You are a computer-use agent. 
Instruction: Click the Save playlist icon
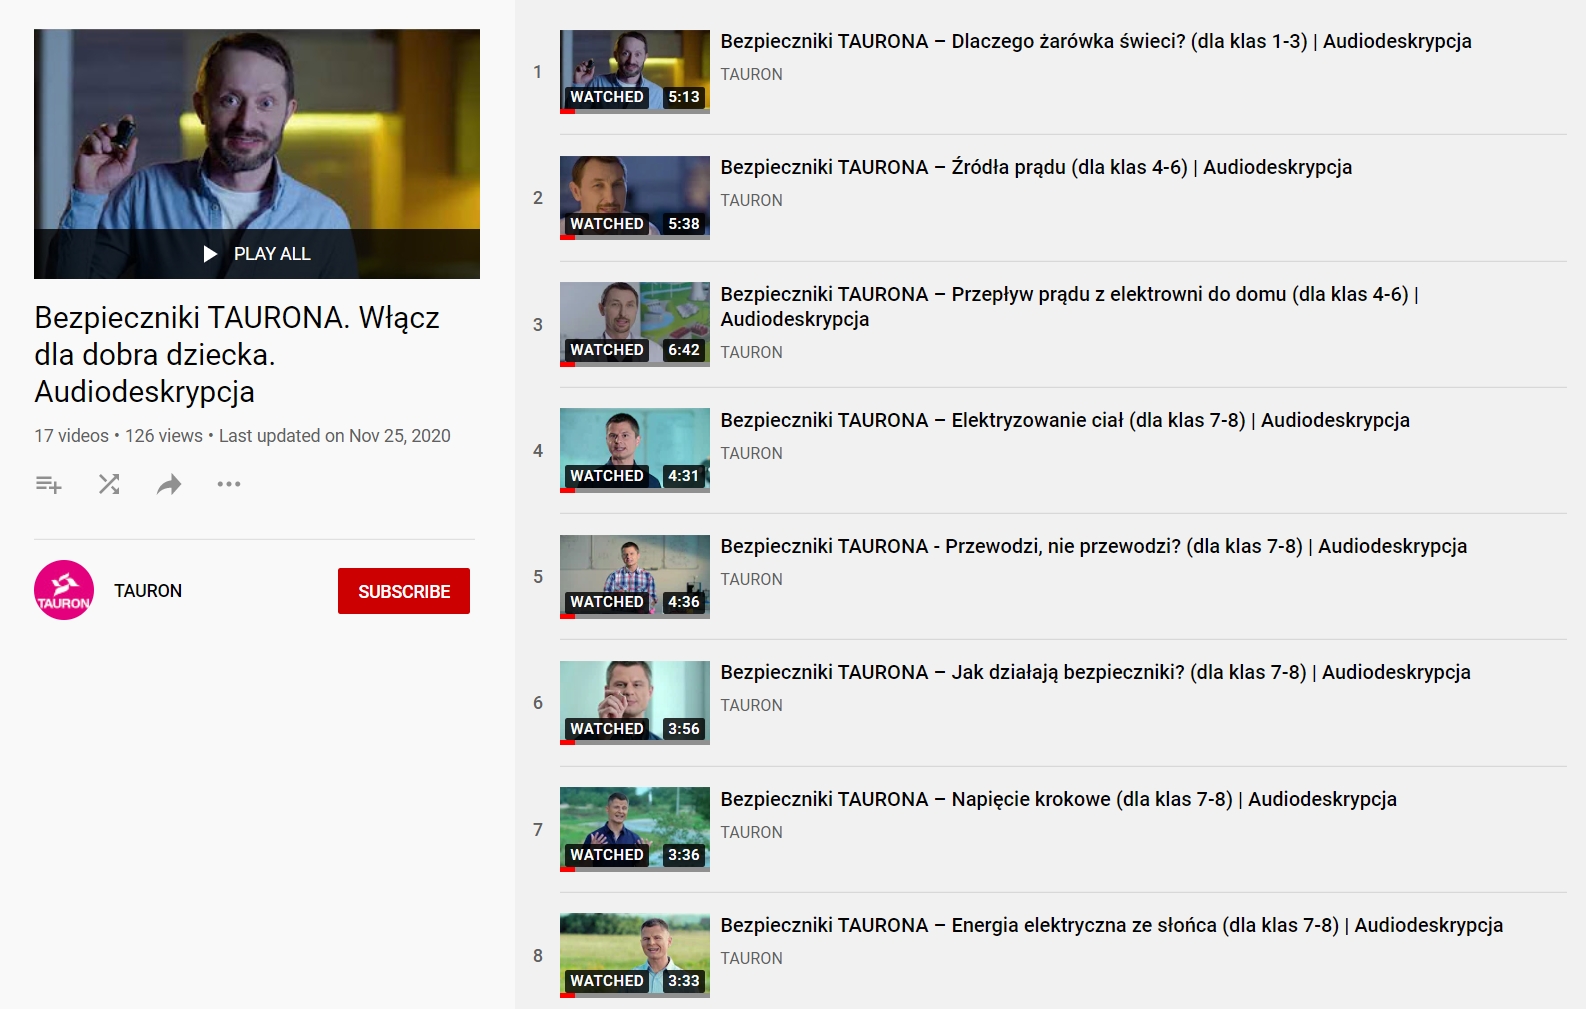coord(48,485)
